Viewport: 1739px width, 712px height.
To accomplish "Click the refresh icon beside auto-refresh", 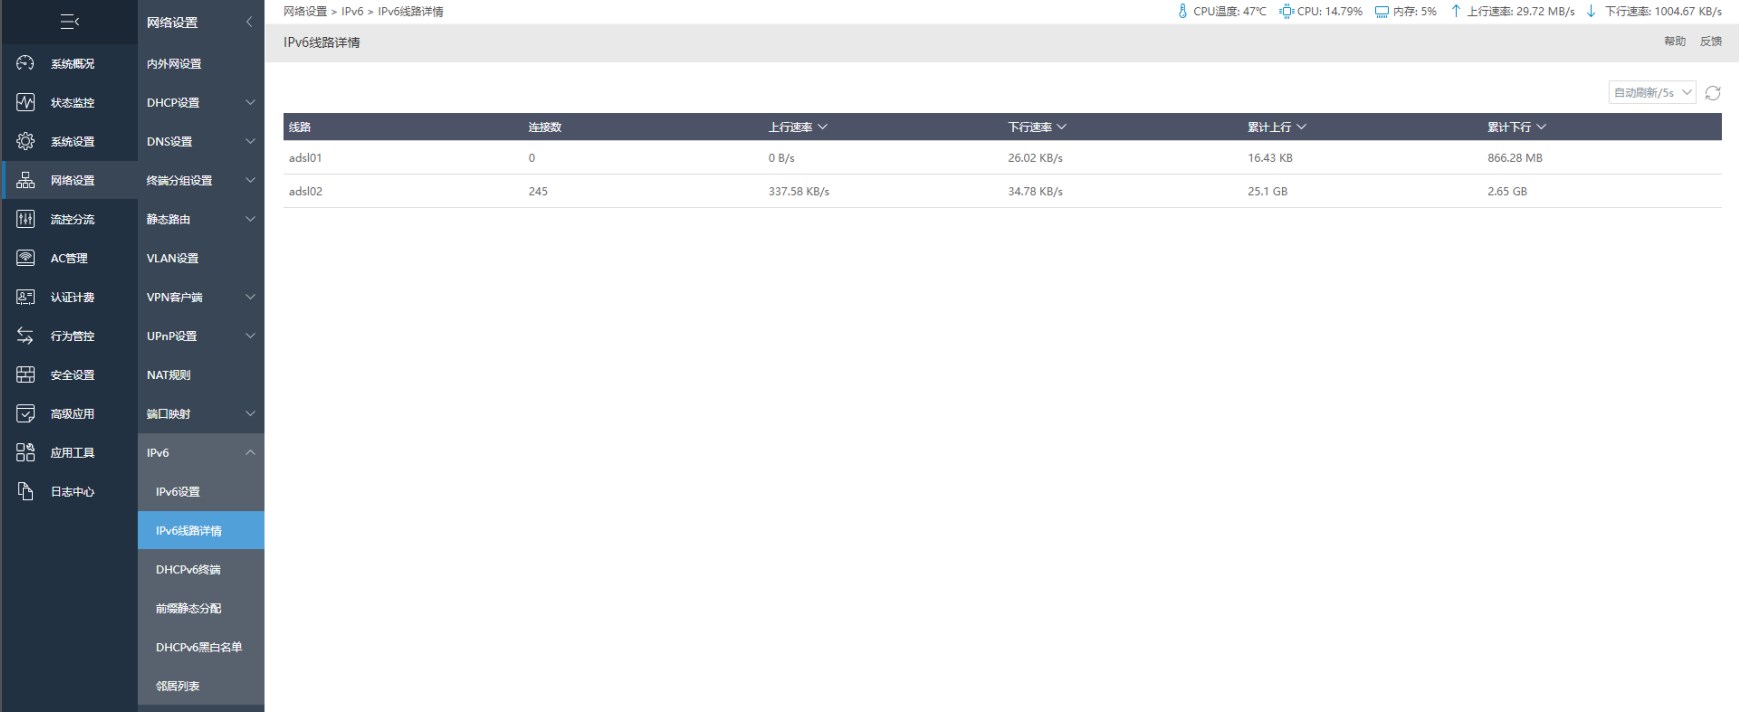I will [1712, 93].
